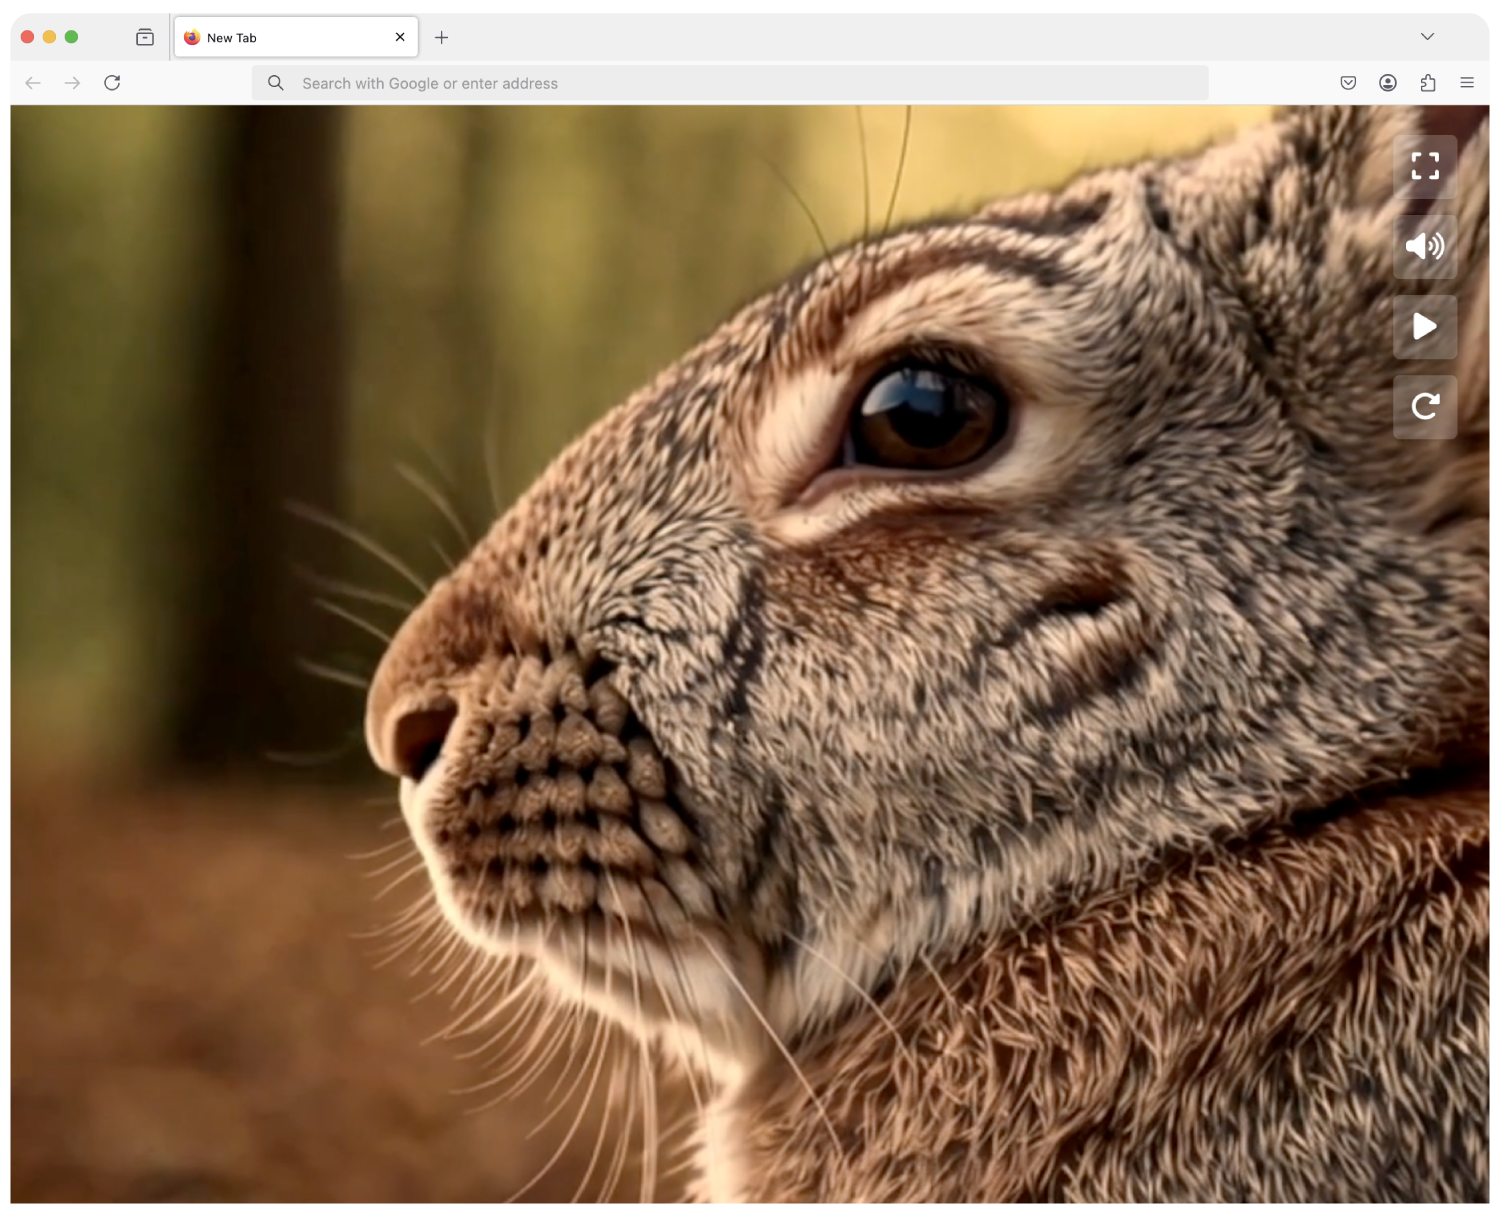Click the search magnifier in address bar
This screenshot has height=1217, width=1500.
[x=276, y=83]
